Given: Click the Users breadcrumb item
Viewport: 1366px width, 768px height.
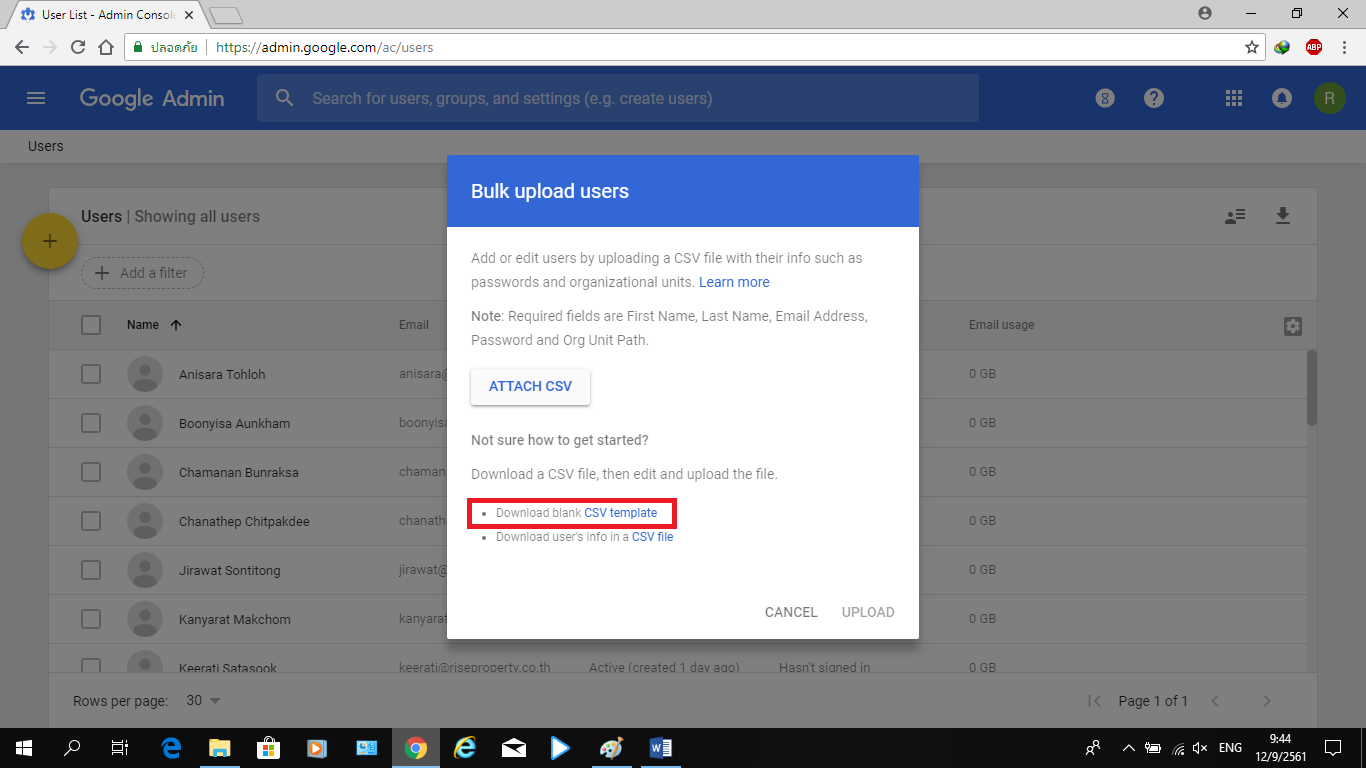Looking at the screenshot, I should 46,146.
